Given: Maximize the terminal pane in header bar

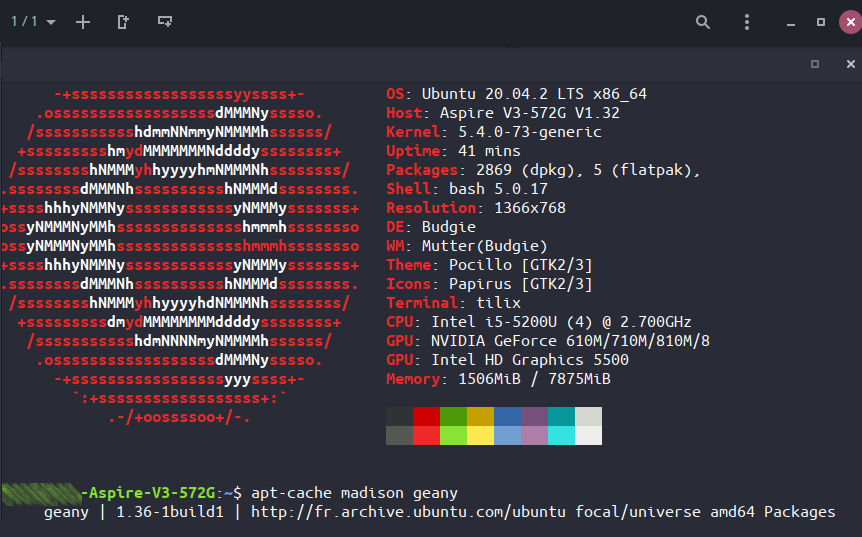Looking at the screenshot, I should coord(815,64).
